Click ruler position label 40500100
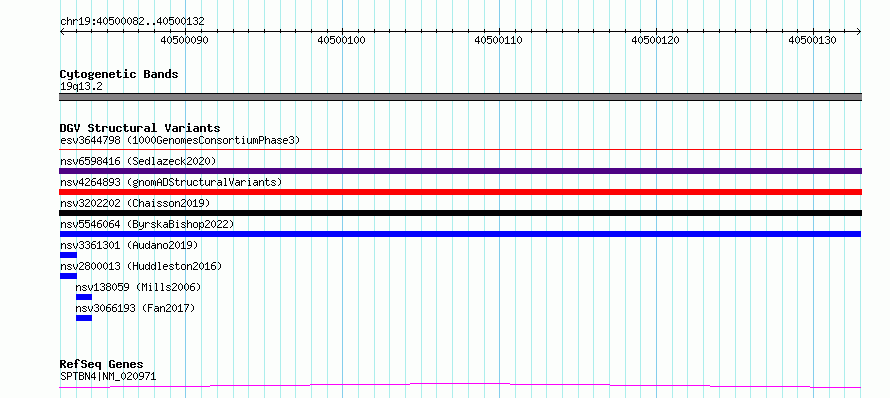 [342, 40]
